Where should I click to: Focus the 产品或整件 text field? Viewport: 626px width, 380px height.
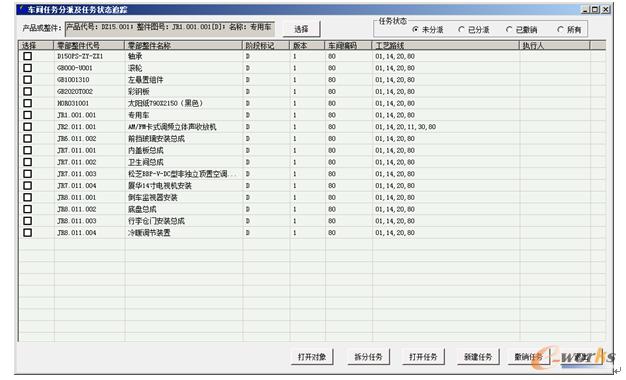pyautogui.click(x=170, y=29)
